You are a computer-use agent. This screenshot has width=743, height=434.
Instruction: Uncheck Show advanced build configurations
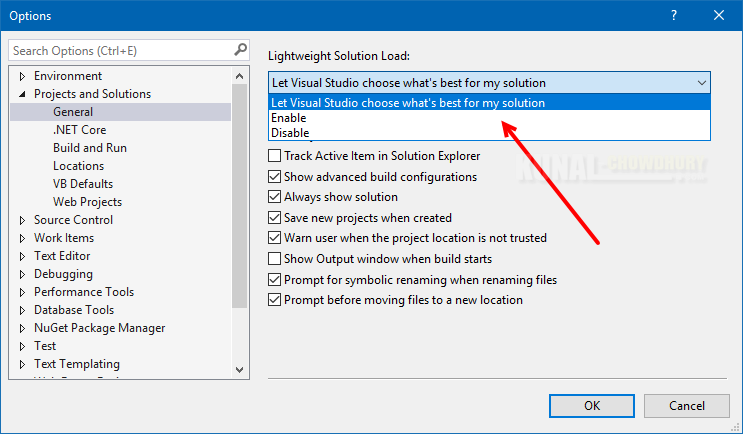click(x=275, y=177)
